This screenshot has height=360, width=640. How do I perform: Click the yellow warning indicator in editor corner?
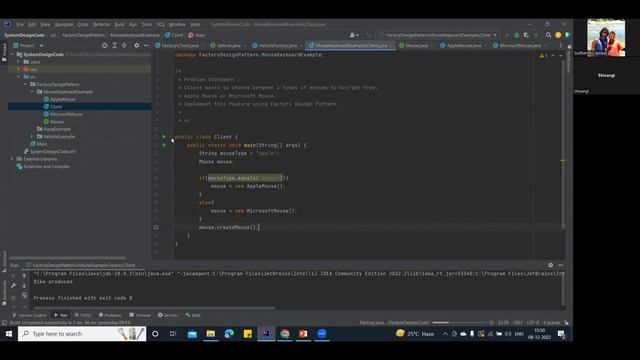543,56
